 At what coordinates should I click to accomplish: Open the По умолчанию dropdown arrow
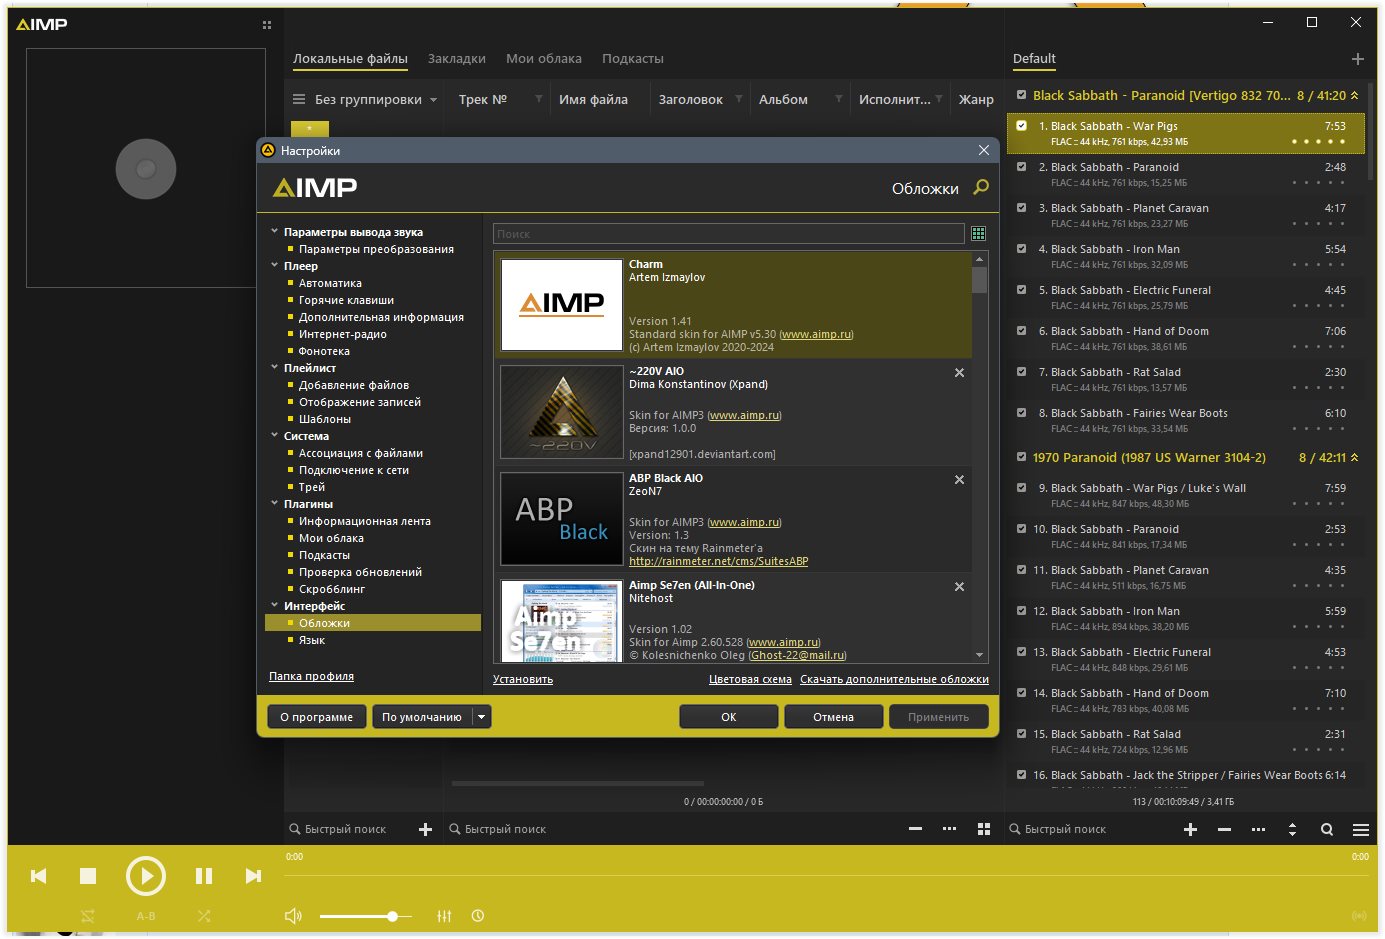tap(481, 717)
